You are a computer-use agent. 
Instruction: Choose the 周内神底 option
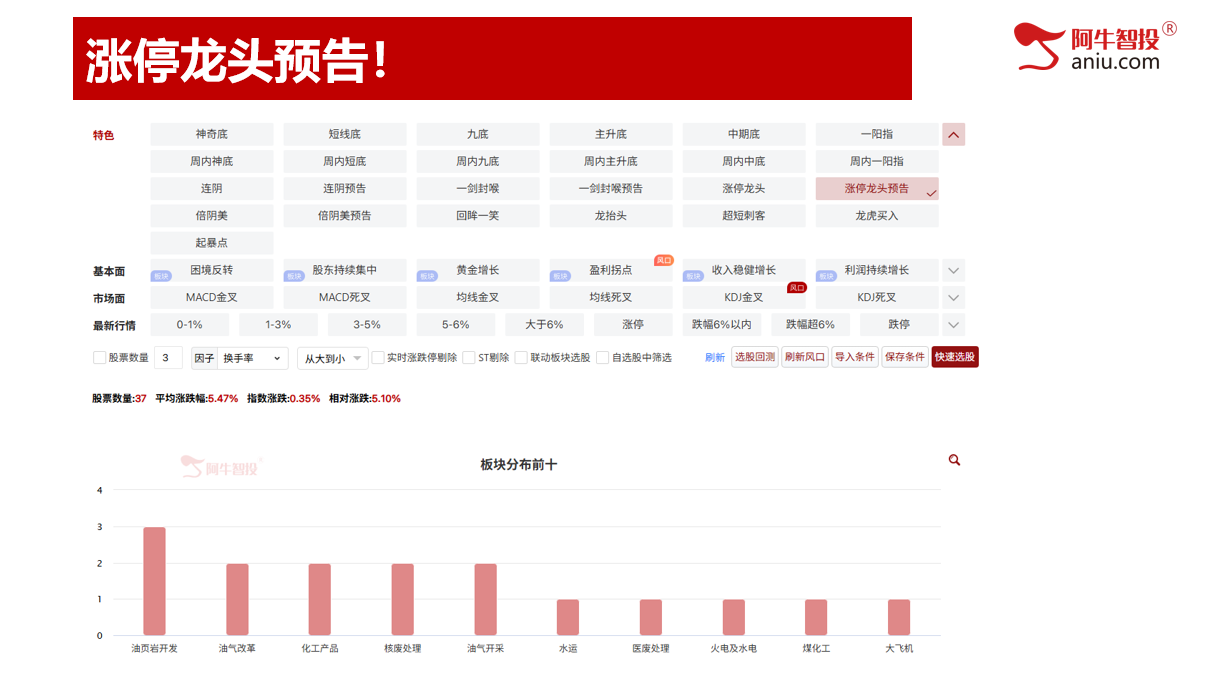(212, 161)
